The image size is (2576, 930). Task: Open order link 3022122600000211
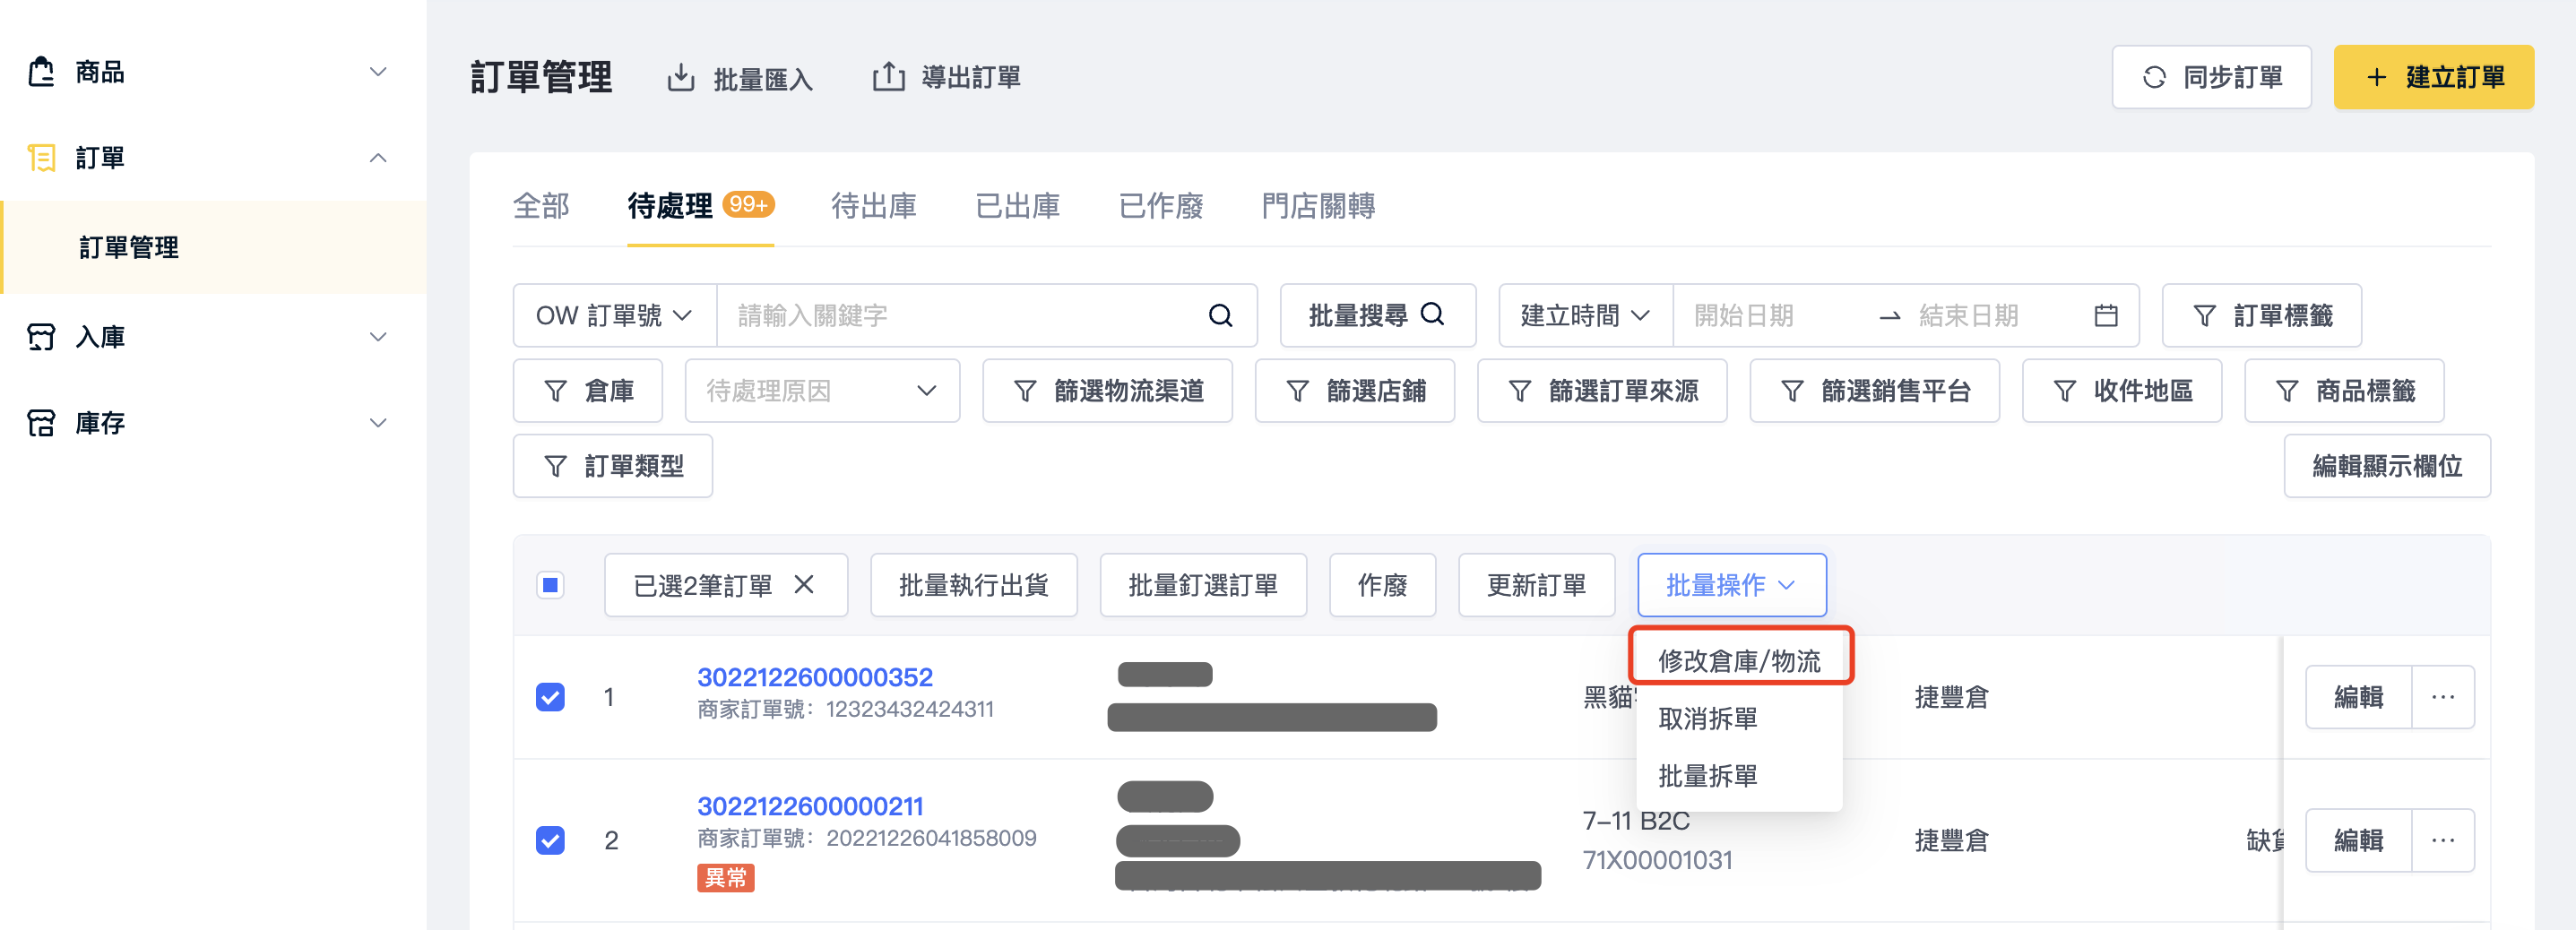(809, 806)
